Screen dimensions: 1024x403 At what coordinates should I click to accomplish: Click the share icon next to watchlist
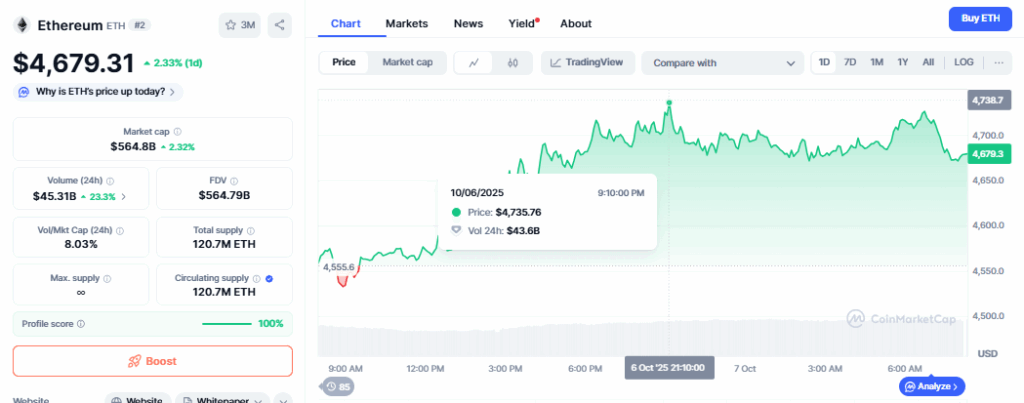(x=279, y=25)
